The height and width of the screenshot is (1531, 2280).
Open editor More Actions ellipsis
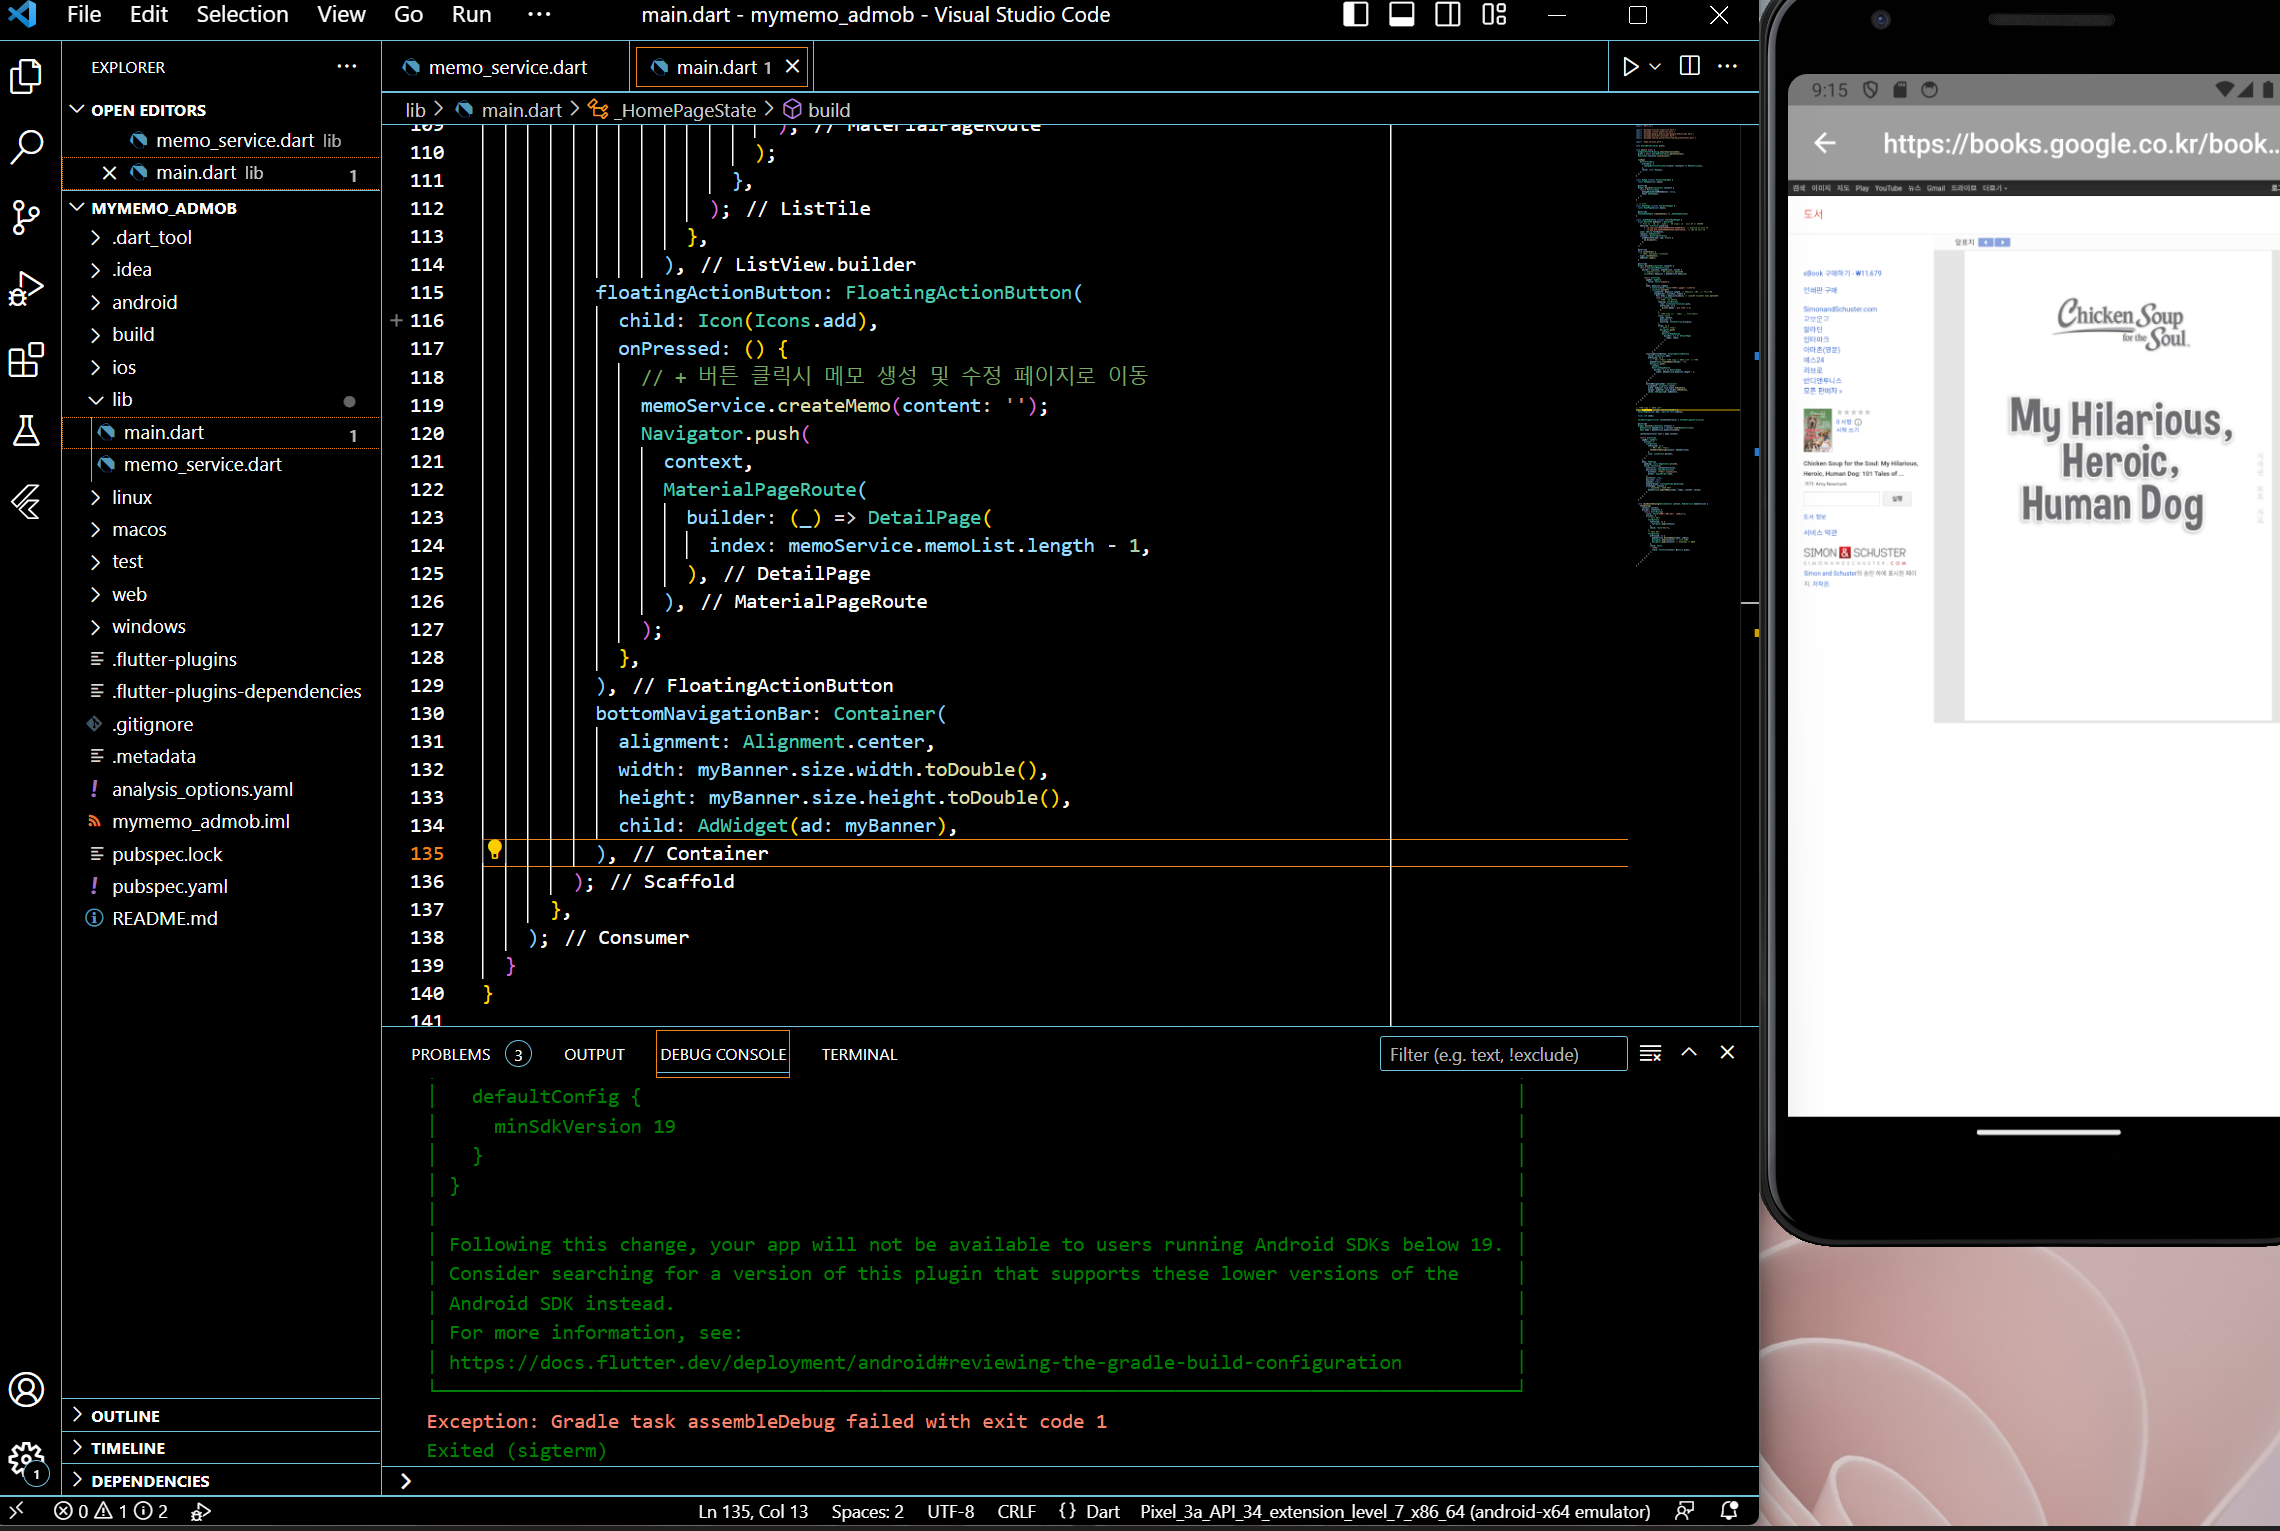pyautogui.click(x=1727, y=66)
